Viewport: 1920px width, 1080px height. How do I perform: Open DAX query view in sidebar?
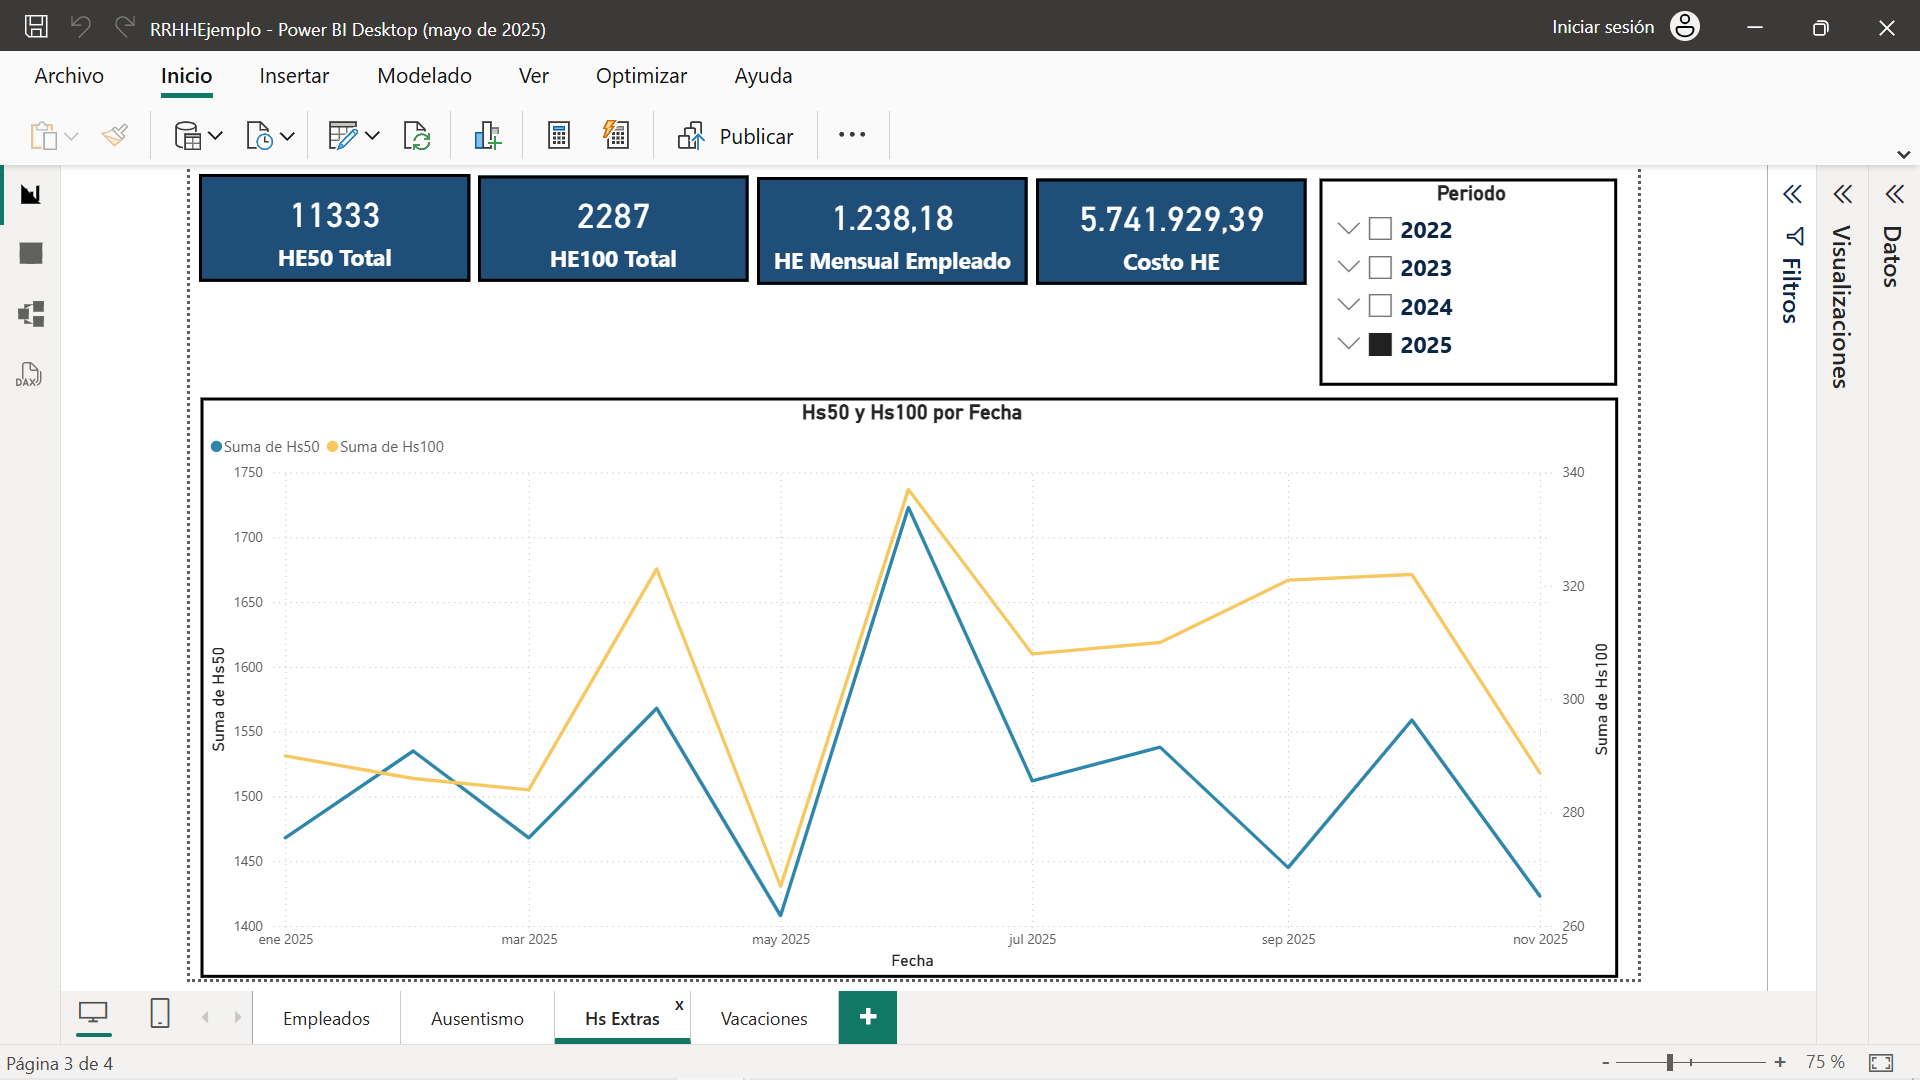pyautogui.click(x=29, y=375)
